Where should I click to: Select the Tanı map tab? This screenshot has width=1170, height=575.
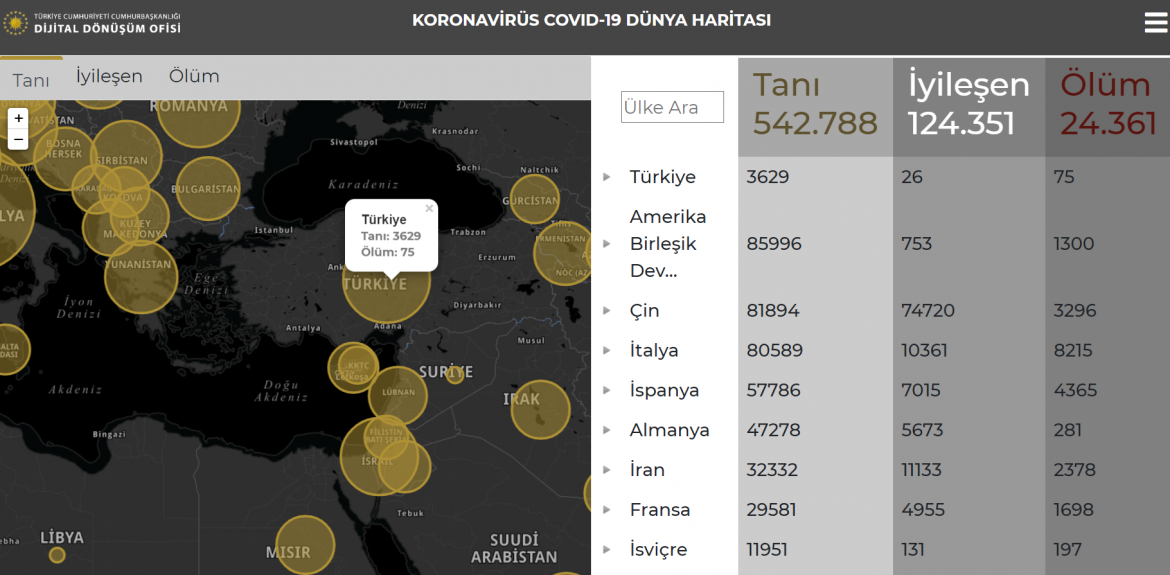tap(31, 80)
